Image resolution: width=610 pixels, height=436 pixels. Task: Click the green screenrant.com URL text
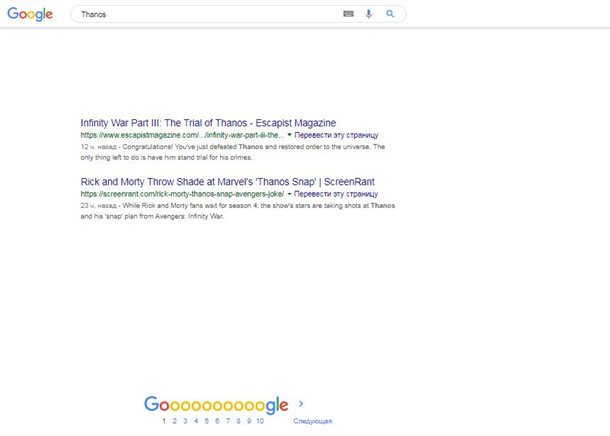(182, 194)
